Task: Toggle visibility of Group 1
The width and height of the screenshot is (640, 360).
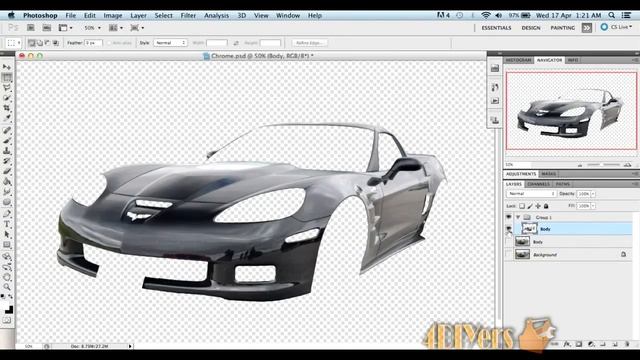Action: pos(509,217)
